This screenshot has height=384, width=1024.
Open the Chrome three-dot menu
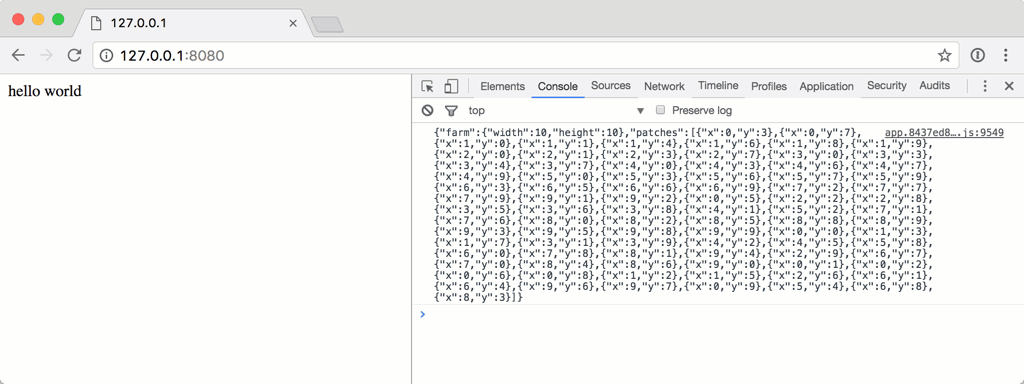click(1006, 56)
